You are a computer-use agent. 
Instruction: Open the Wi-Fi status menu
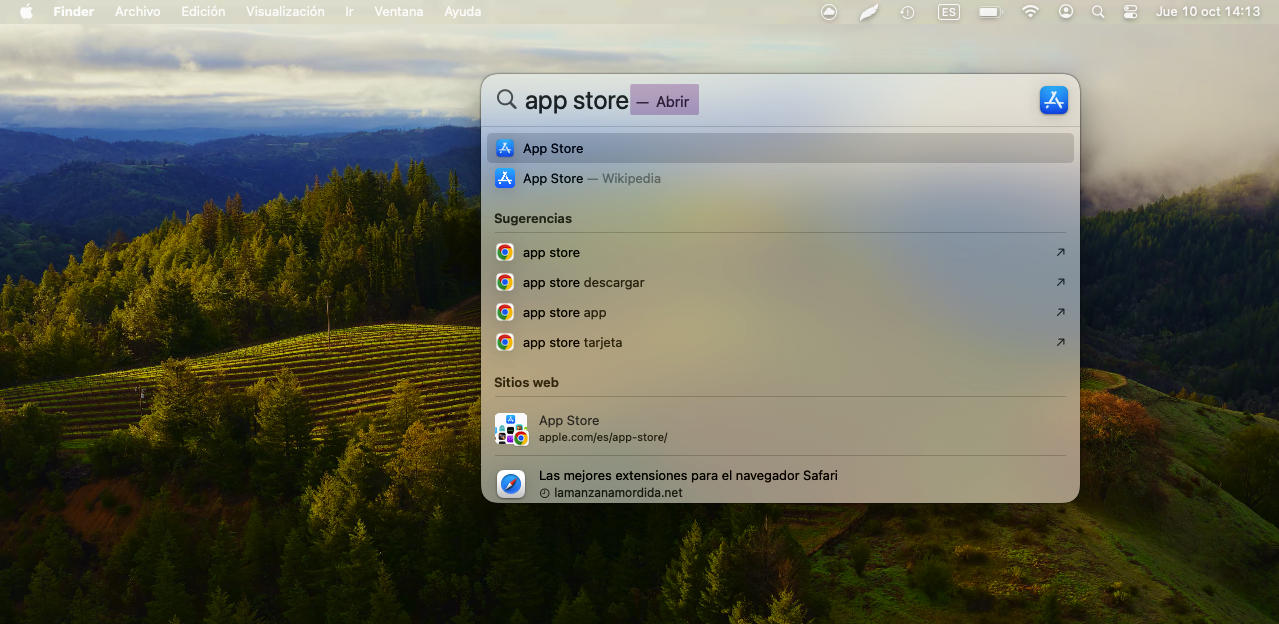click(1030, 12)
